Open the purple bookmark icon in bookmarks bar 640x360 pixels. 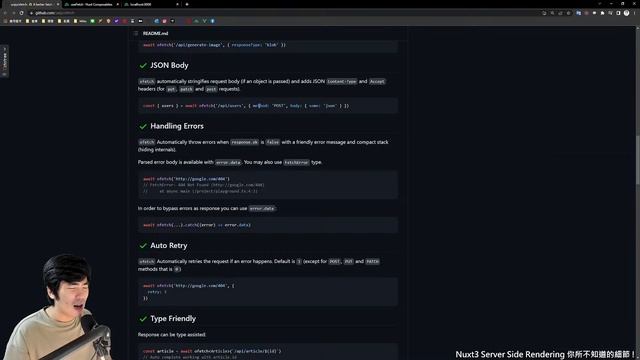click(116, 21)
